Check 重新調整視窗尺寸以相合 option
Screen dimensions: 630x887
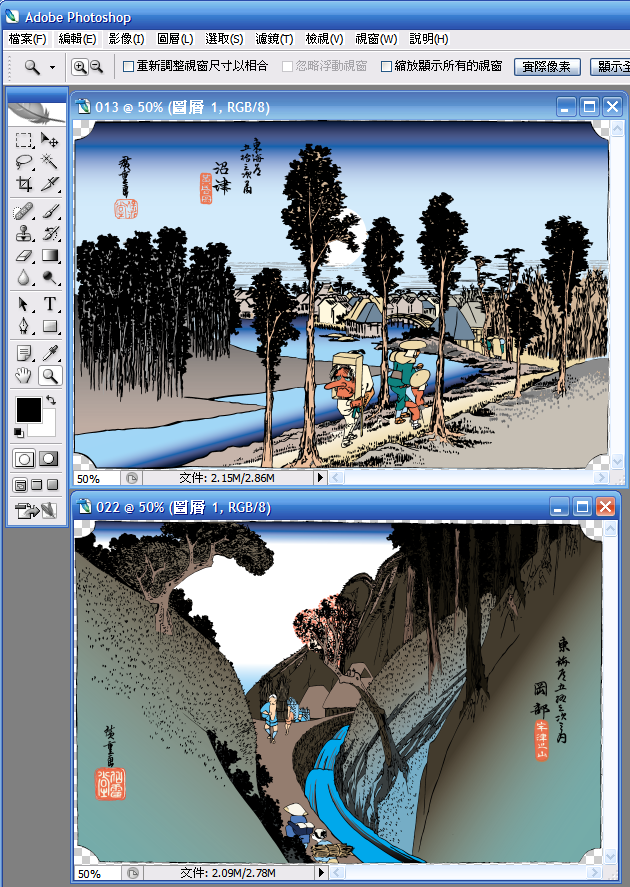coord(128,67)
